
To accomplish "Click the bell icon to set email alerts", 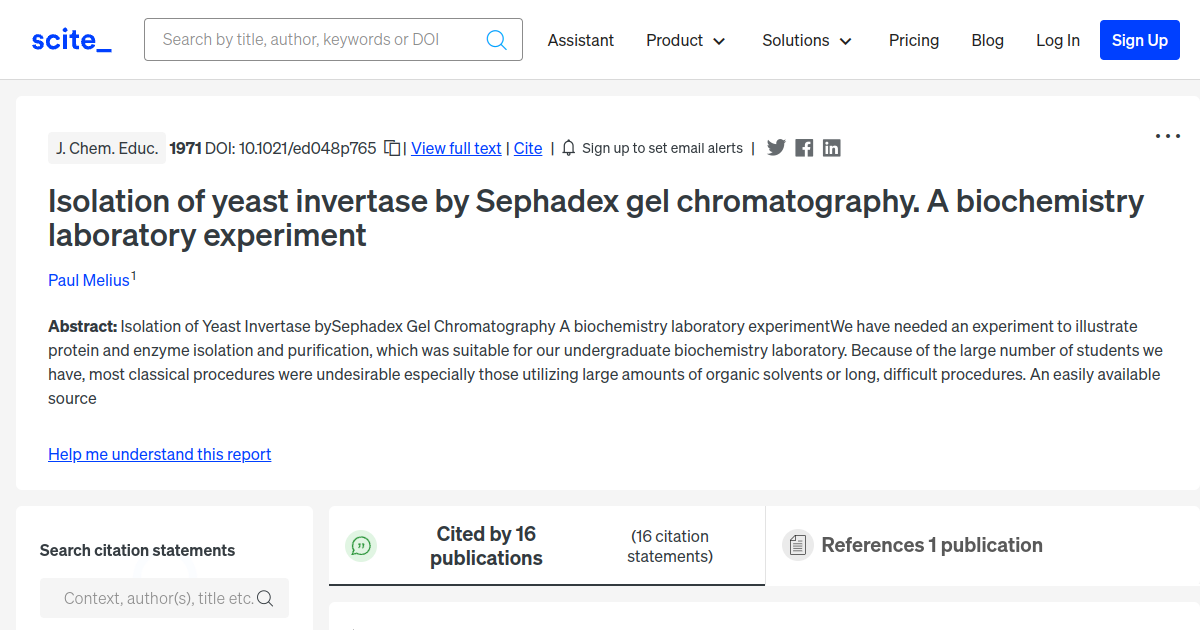I will click(x=567, y=147).
